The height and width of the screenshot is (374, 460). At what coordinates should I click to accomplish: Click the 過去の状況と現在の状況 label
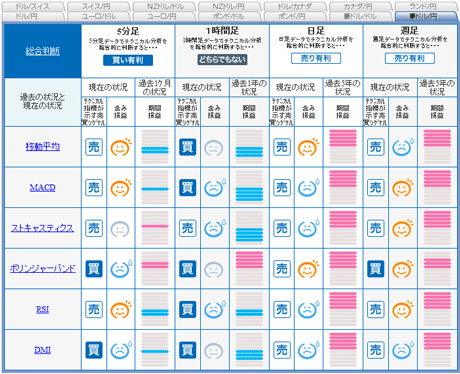(x=43, y=101)
